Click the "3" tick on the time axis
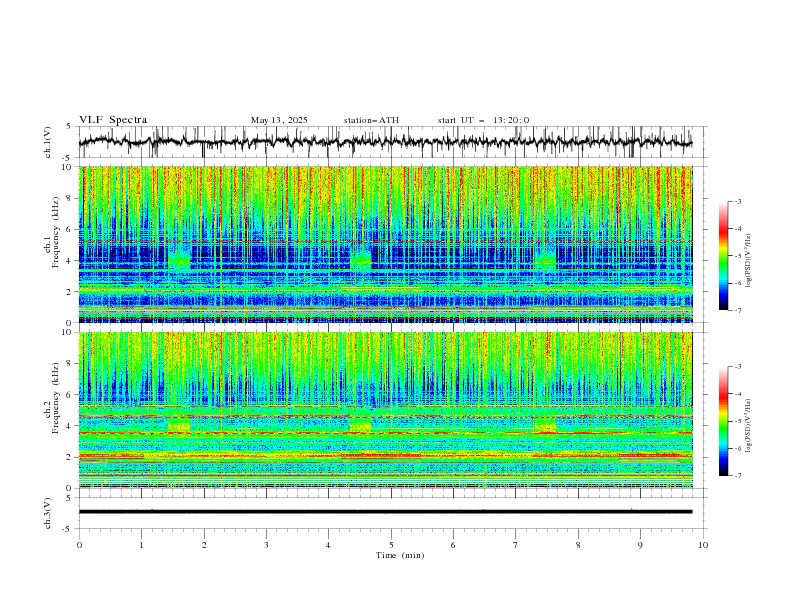 coord(266,545)
